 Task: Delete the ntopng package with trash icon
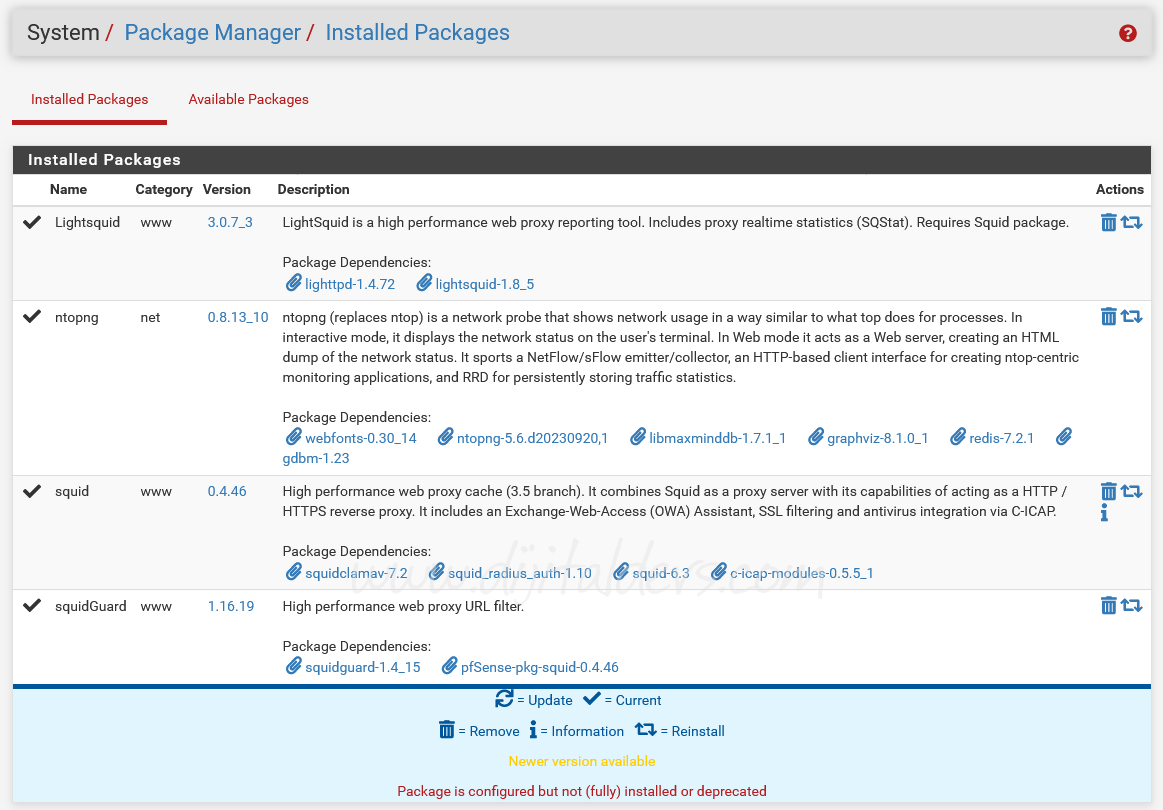(1108, 317)
